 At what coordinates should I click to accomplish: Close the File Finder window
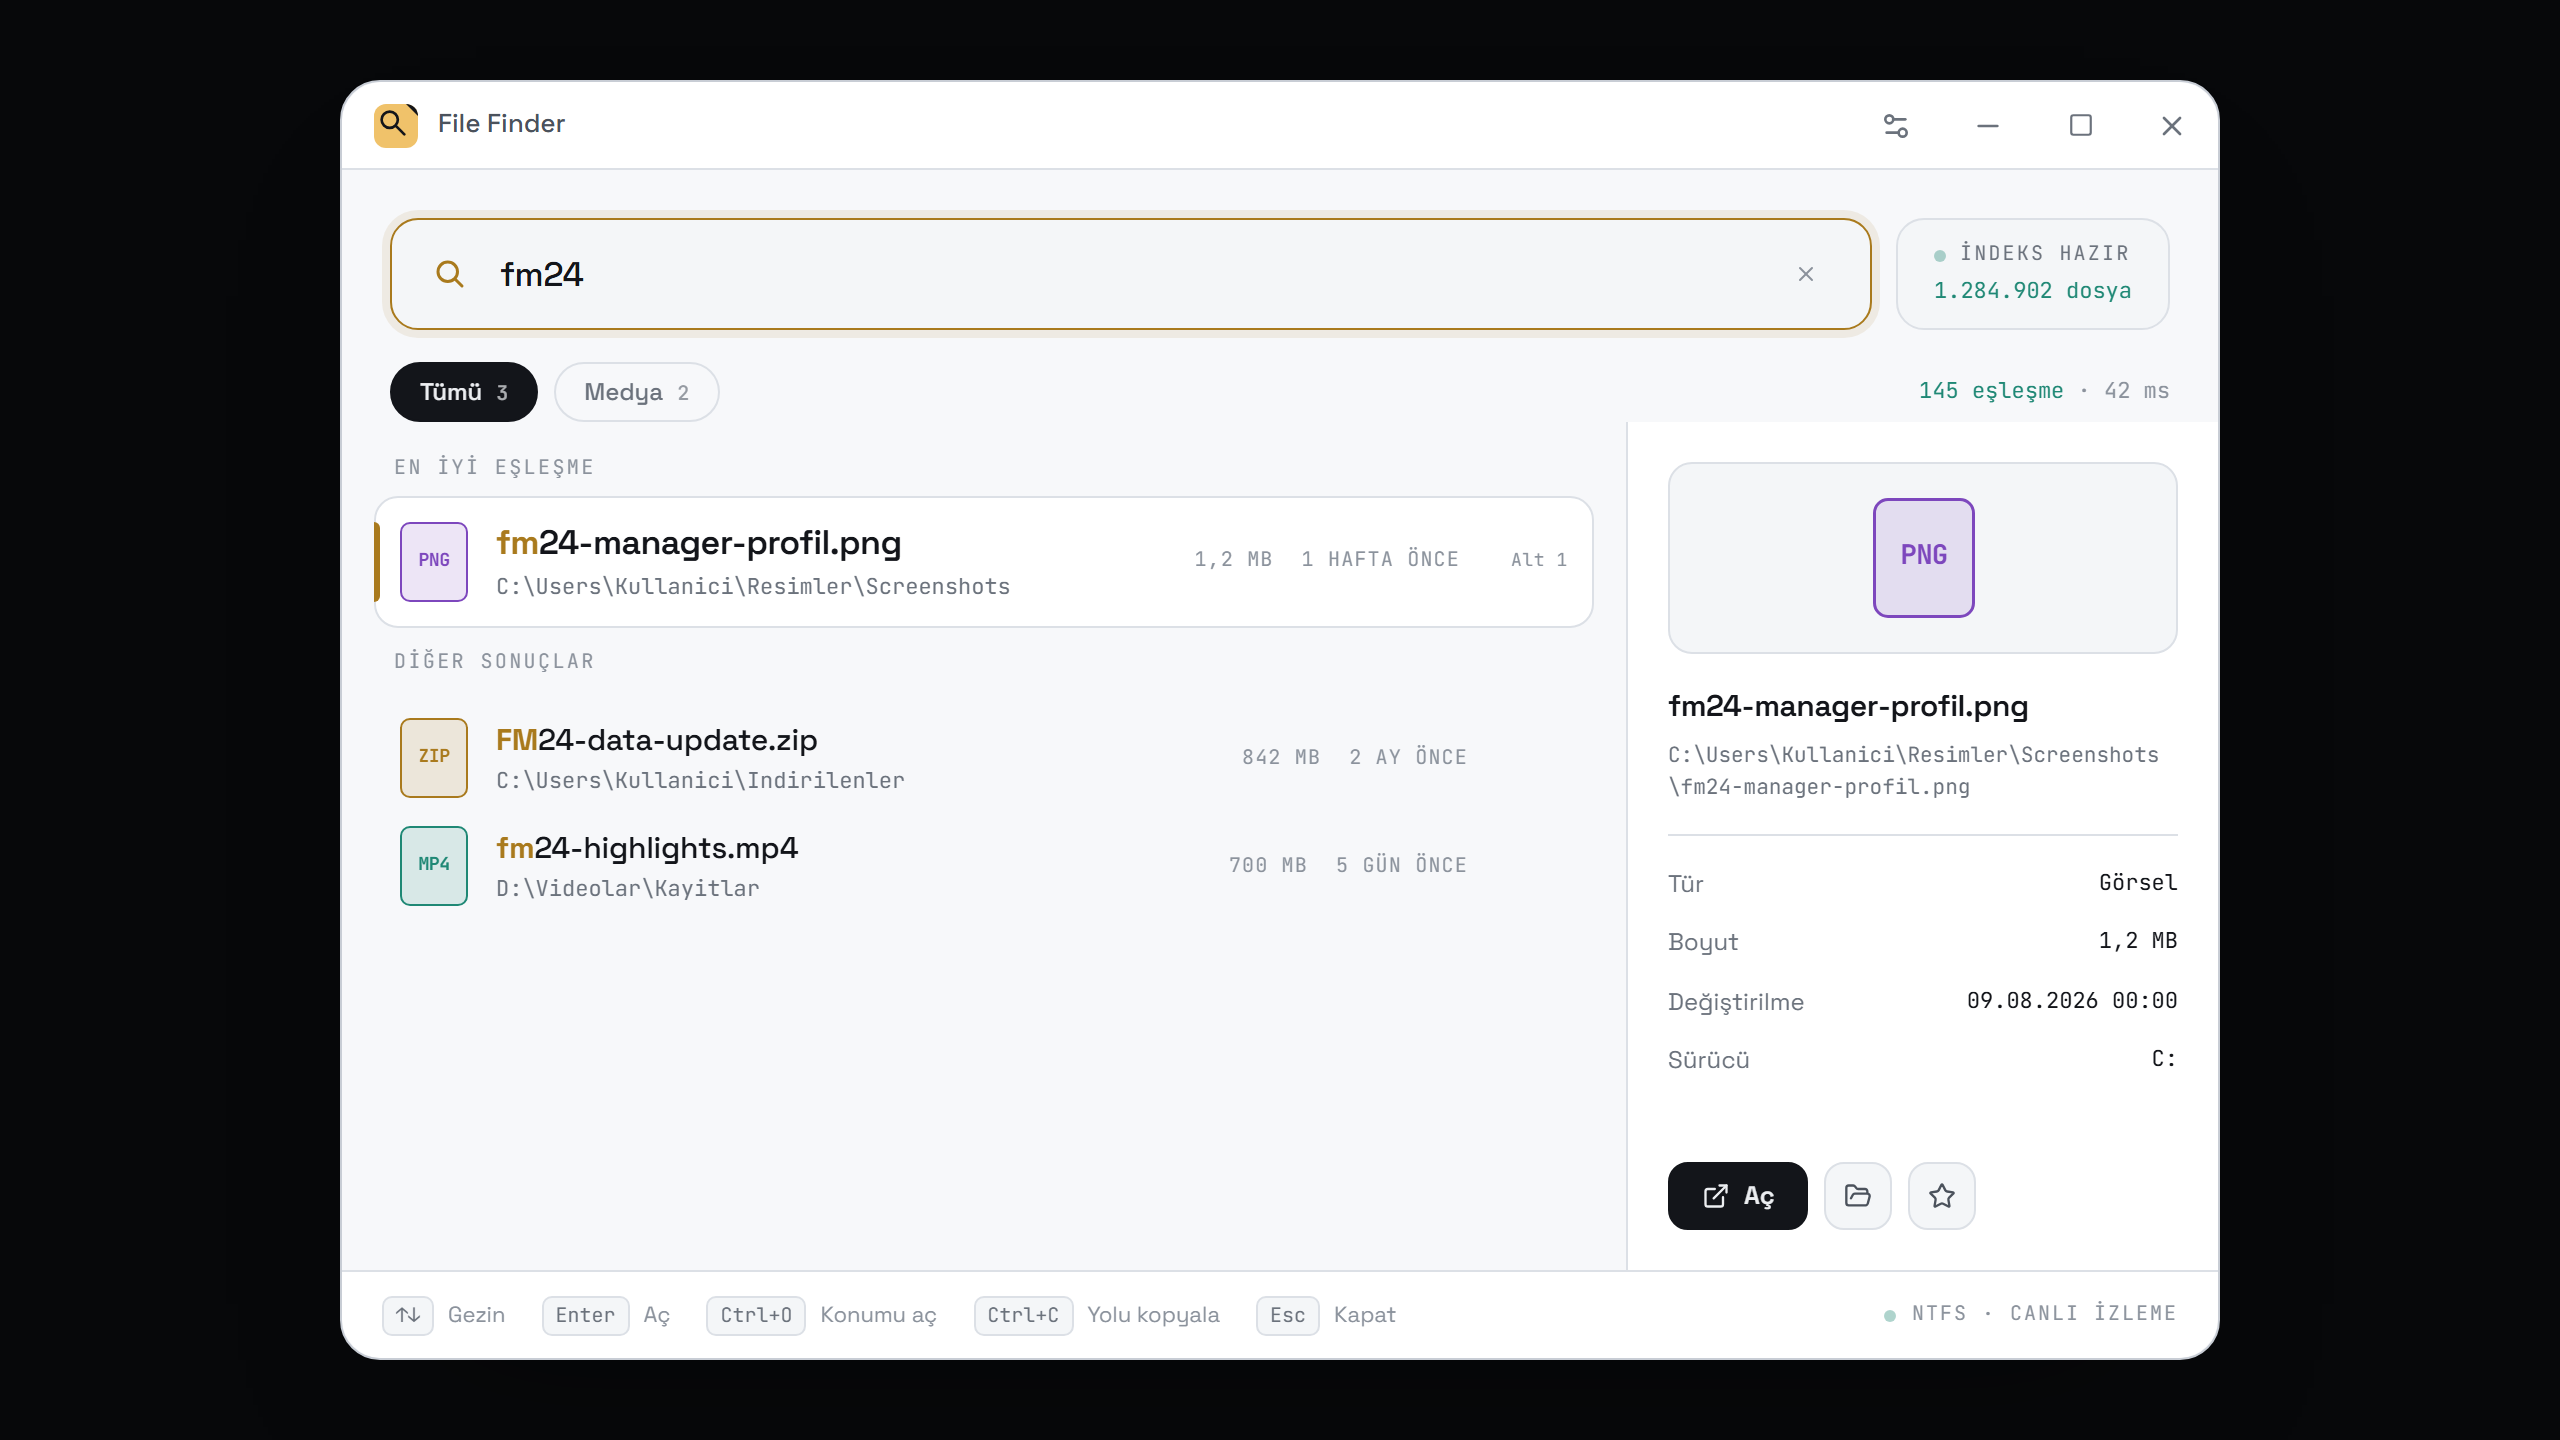pyautogui.click(x=2171, y=126)
